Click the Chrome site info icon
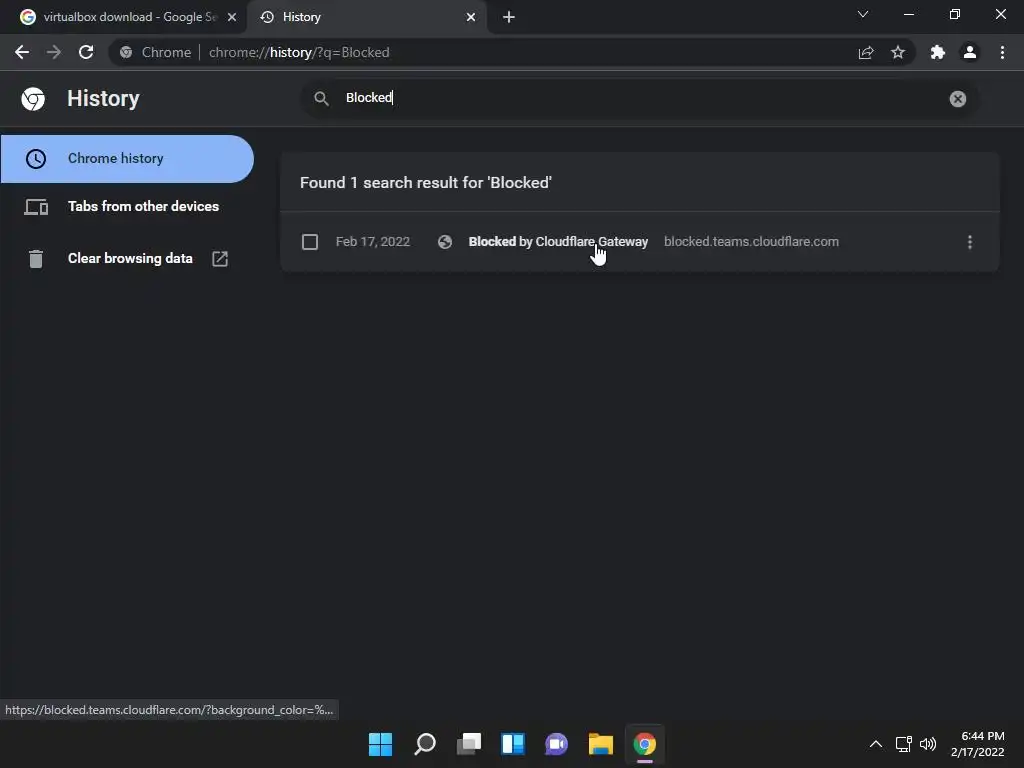Viewport: 1024px width, 768px height. click(x=126, y=52)
